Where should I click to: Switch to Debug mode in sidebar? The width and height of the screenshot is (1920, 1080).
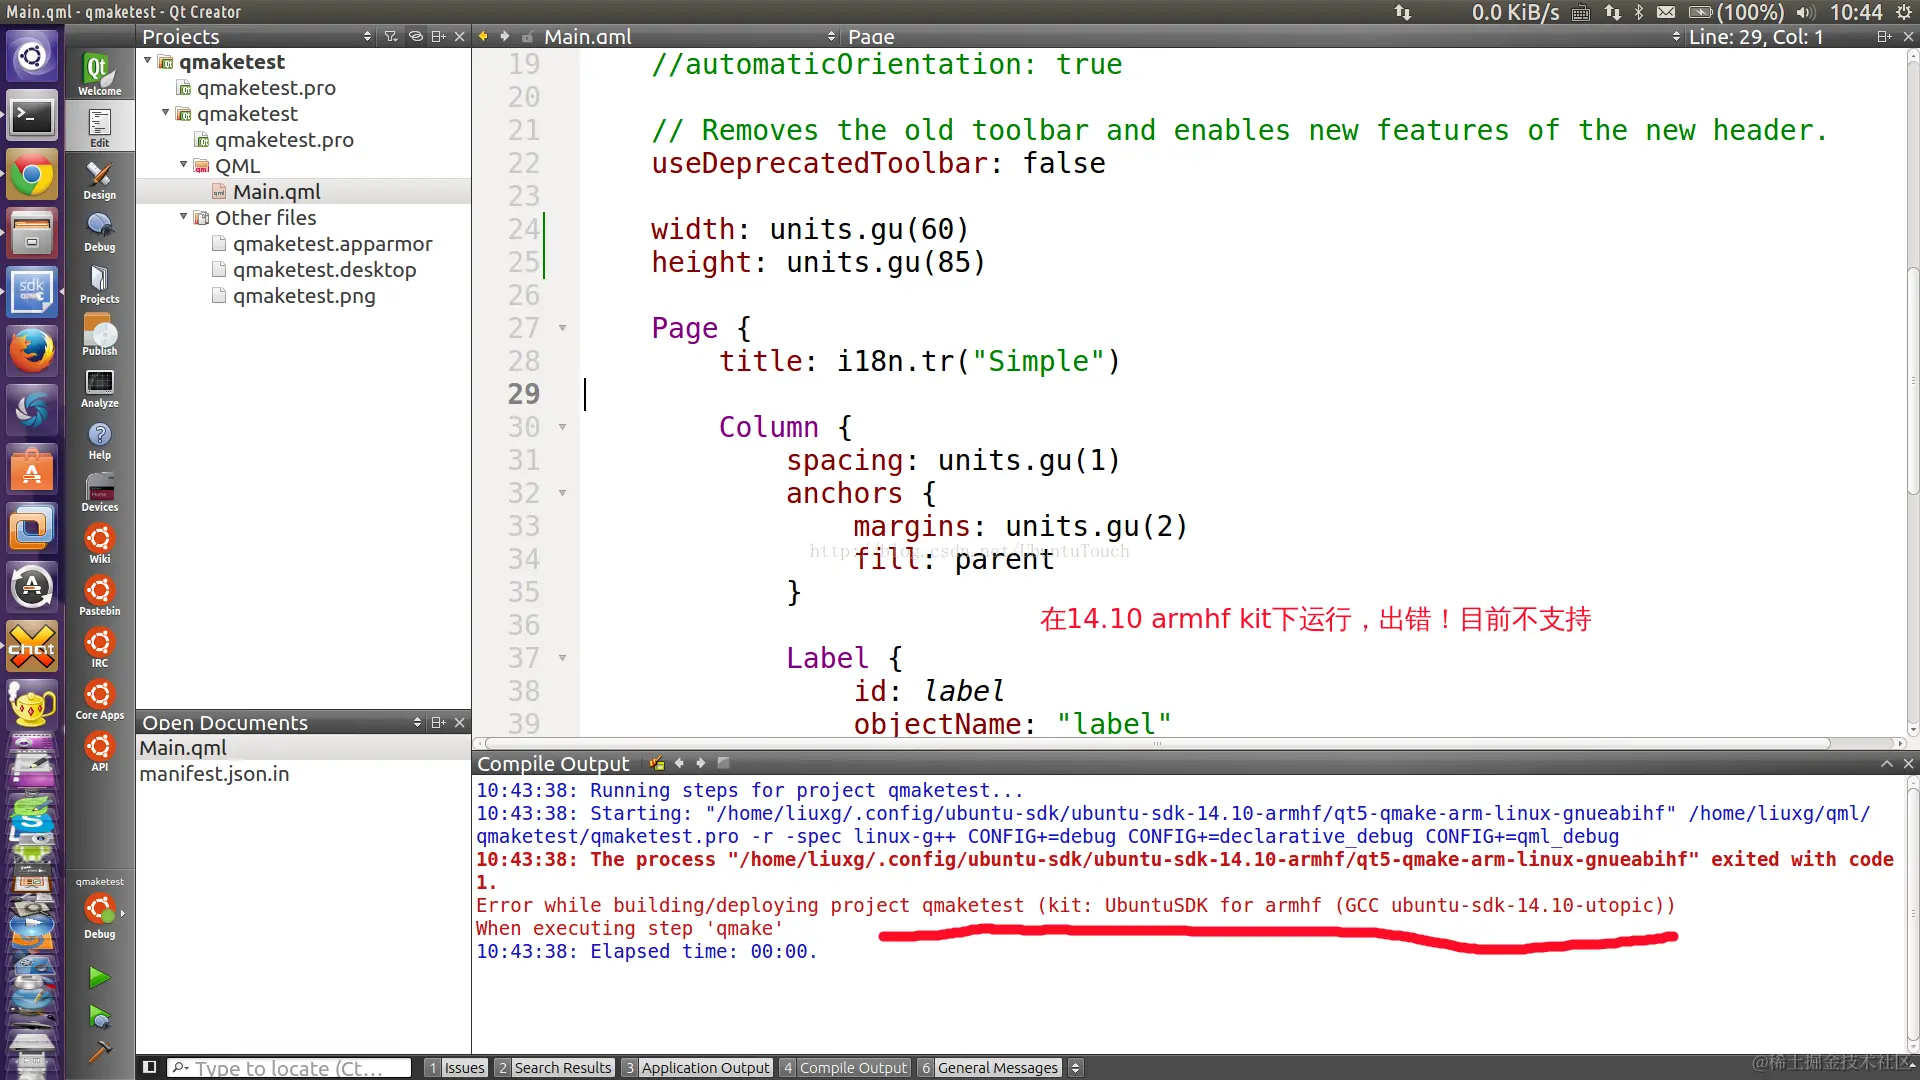(99, 232)
